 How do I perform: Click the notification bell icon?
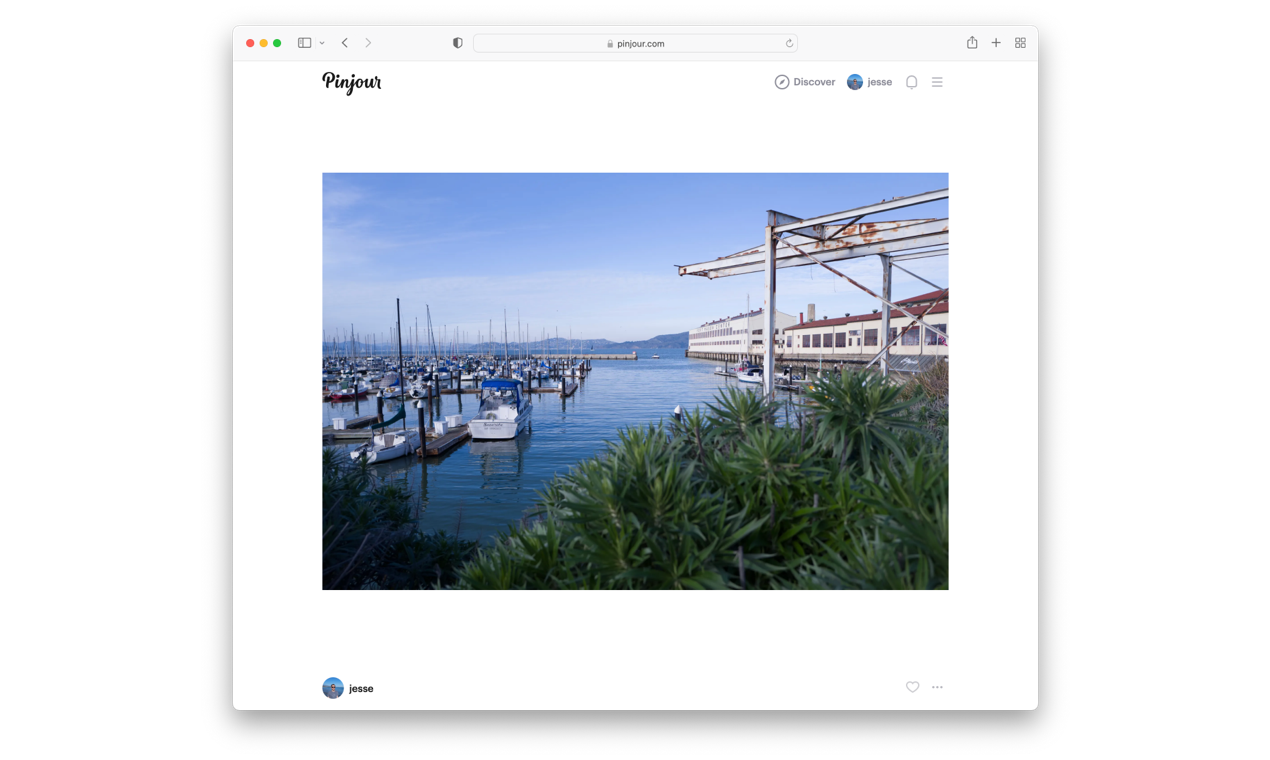(911, 82)
